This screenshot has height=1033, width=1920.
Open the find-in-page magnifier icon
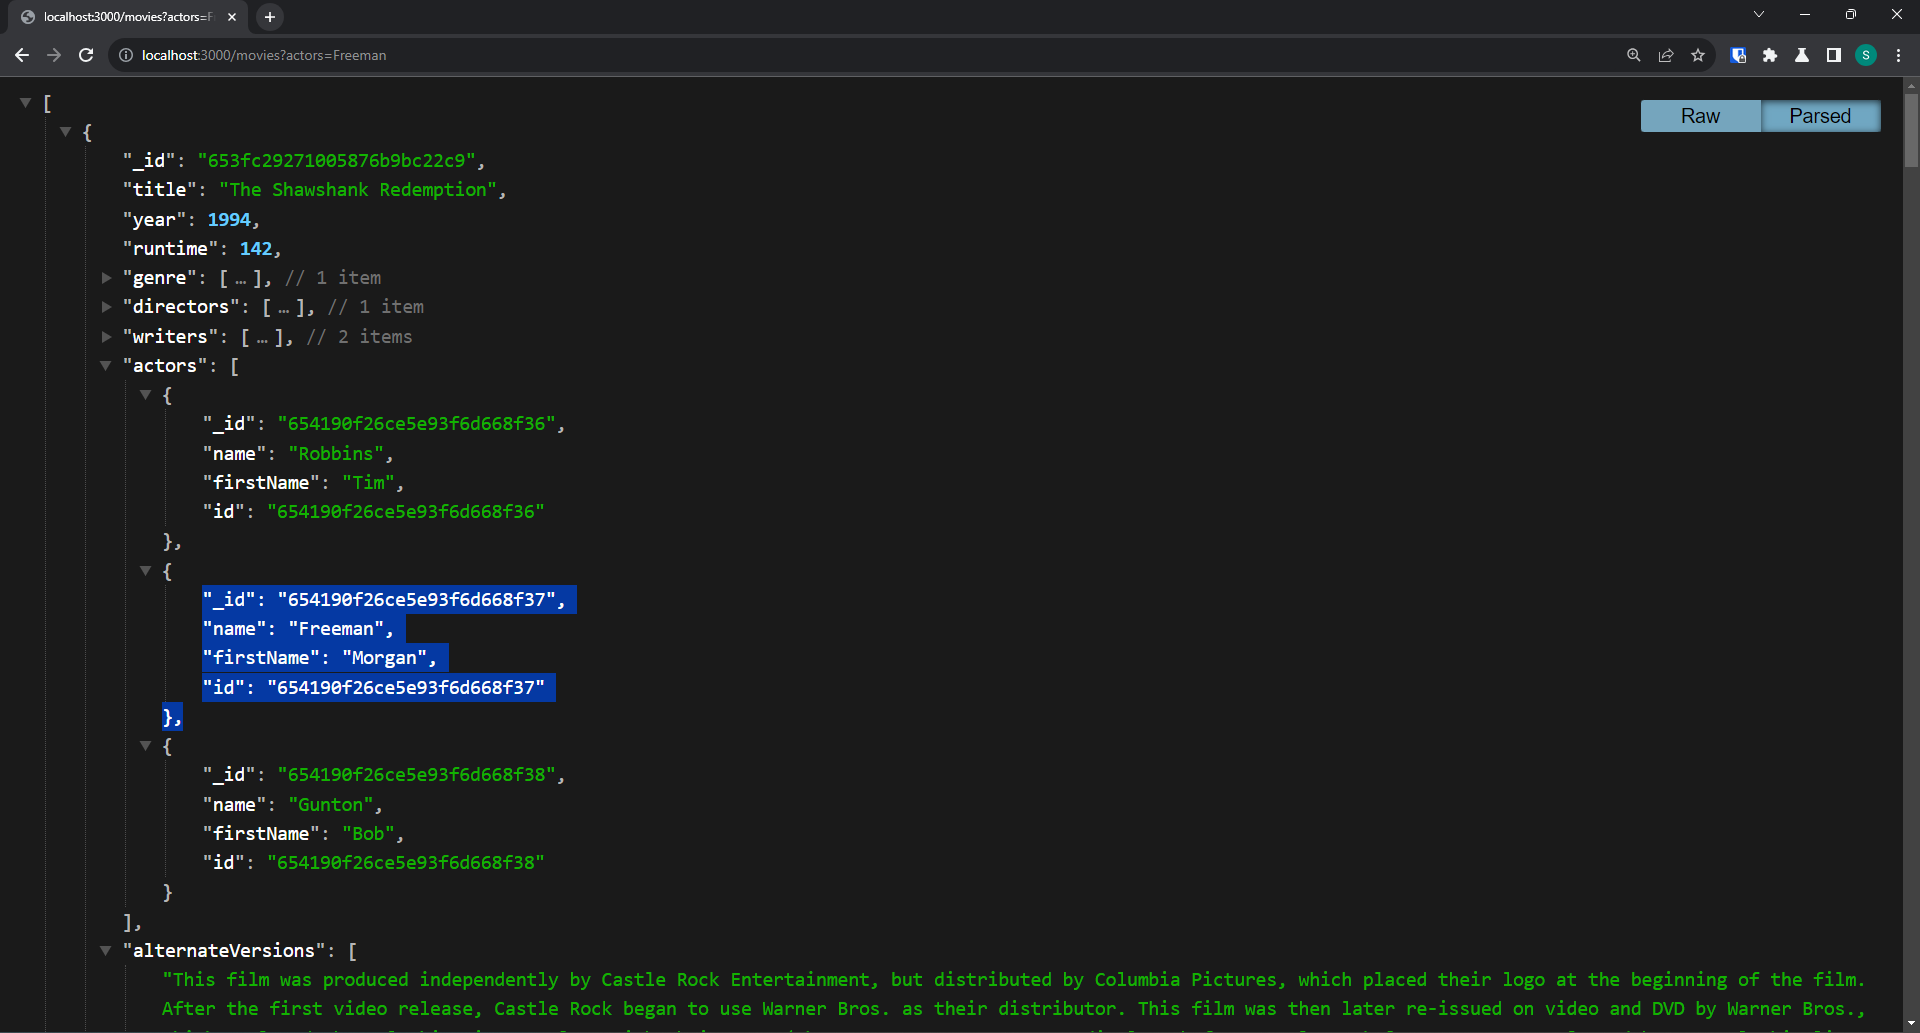1633,55
